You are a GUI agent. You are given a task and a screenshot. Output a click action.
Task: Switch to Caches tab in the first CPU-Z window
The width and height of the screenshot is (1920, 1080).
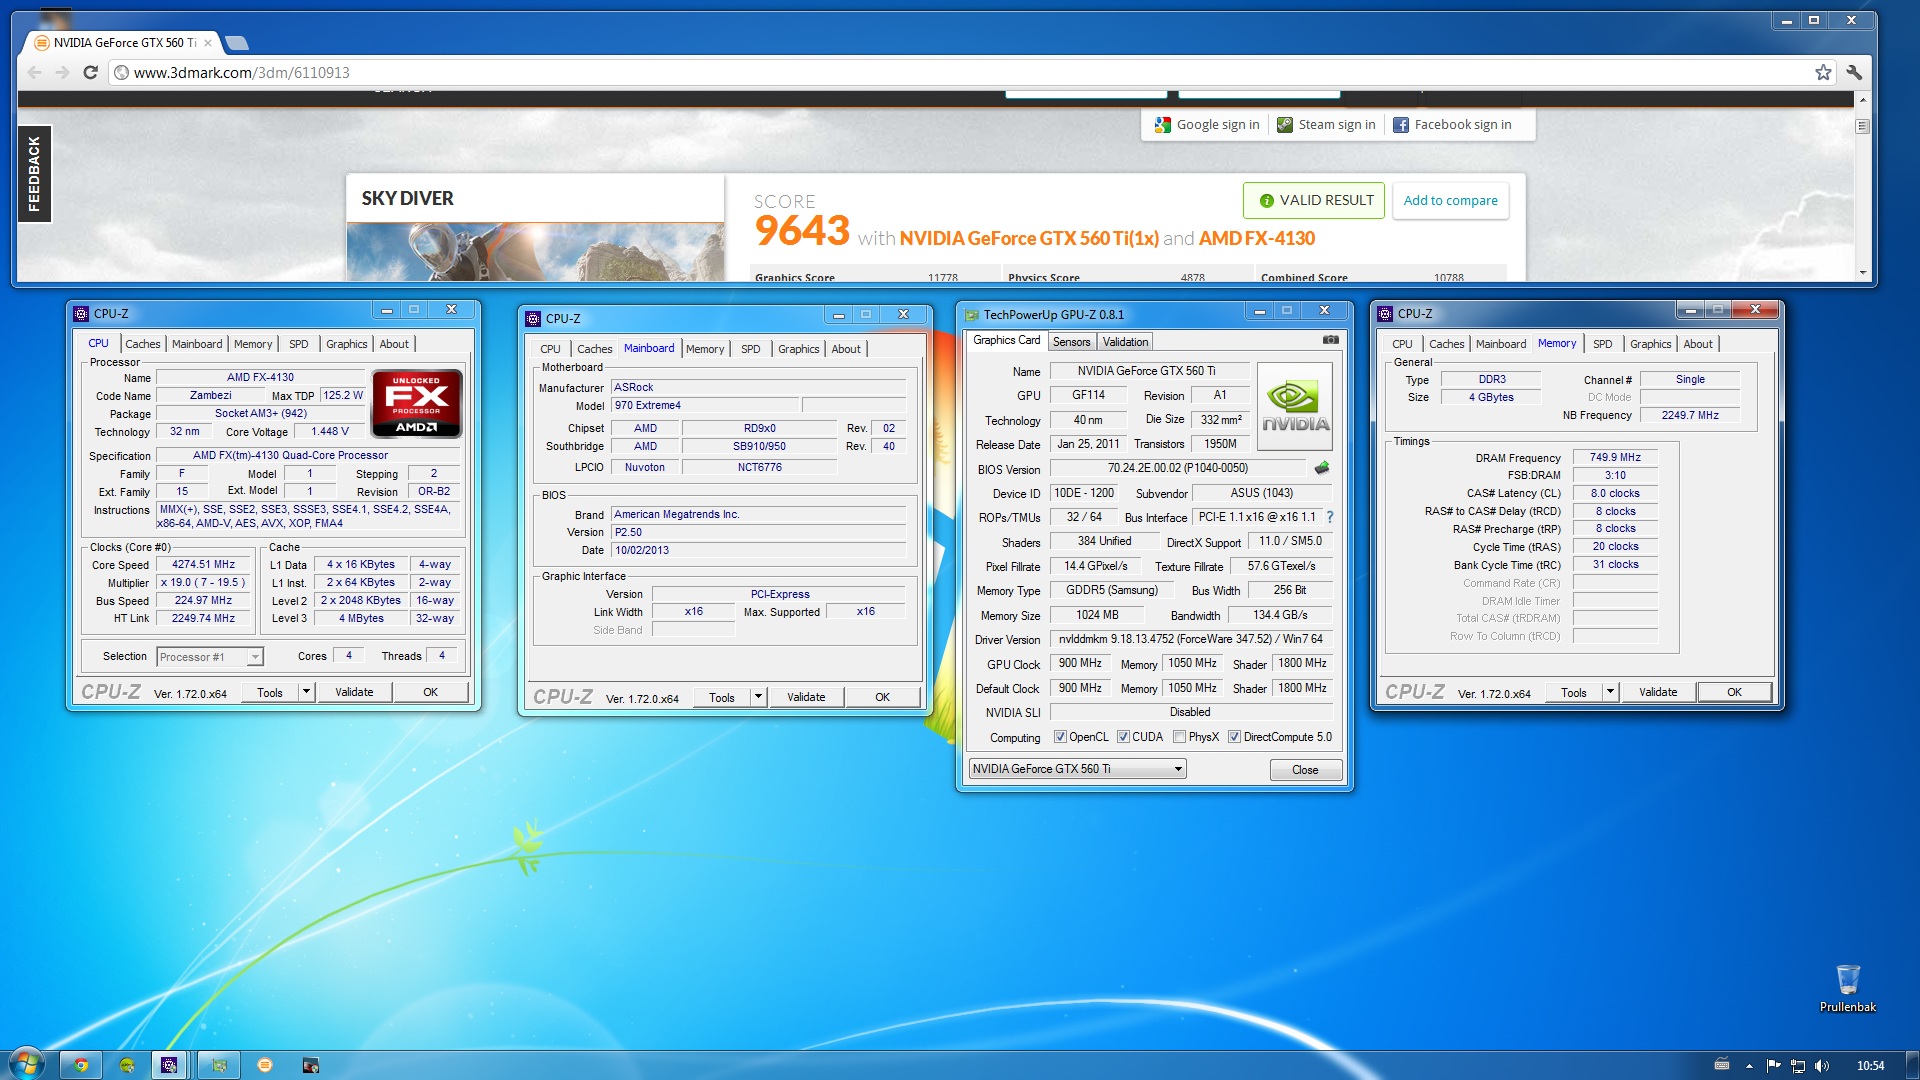[x=142, y=343]
